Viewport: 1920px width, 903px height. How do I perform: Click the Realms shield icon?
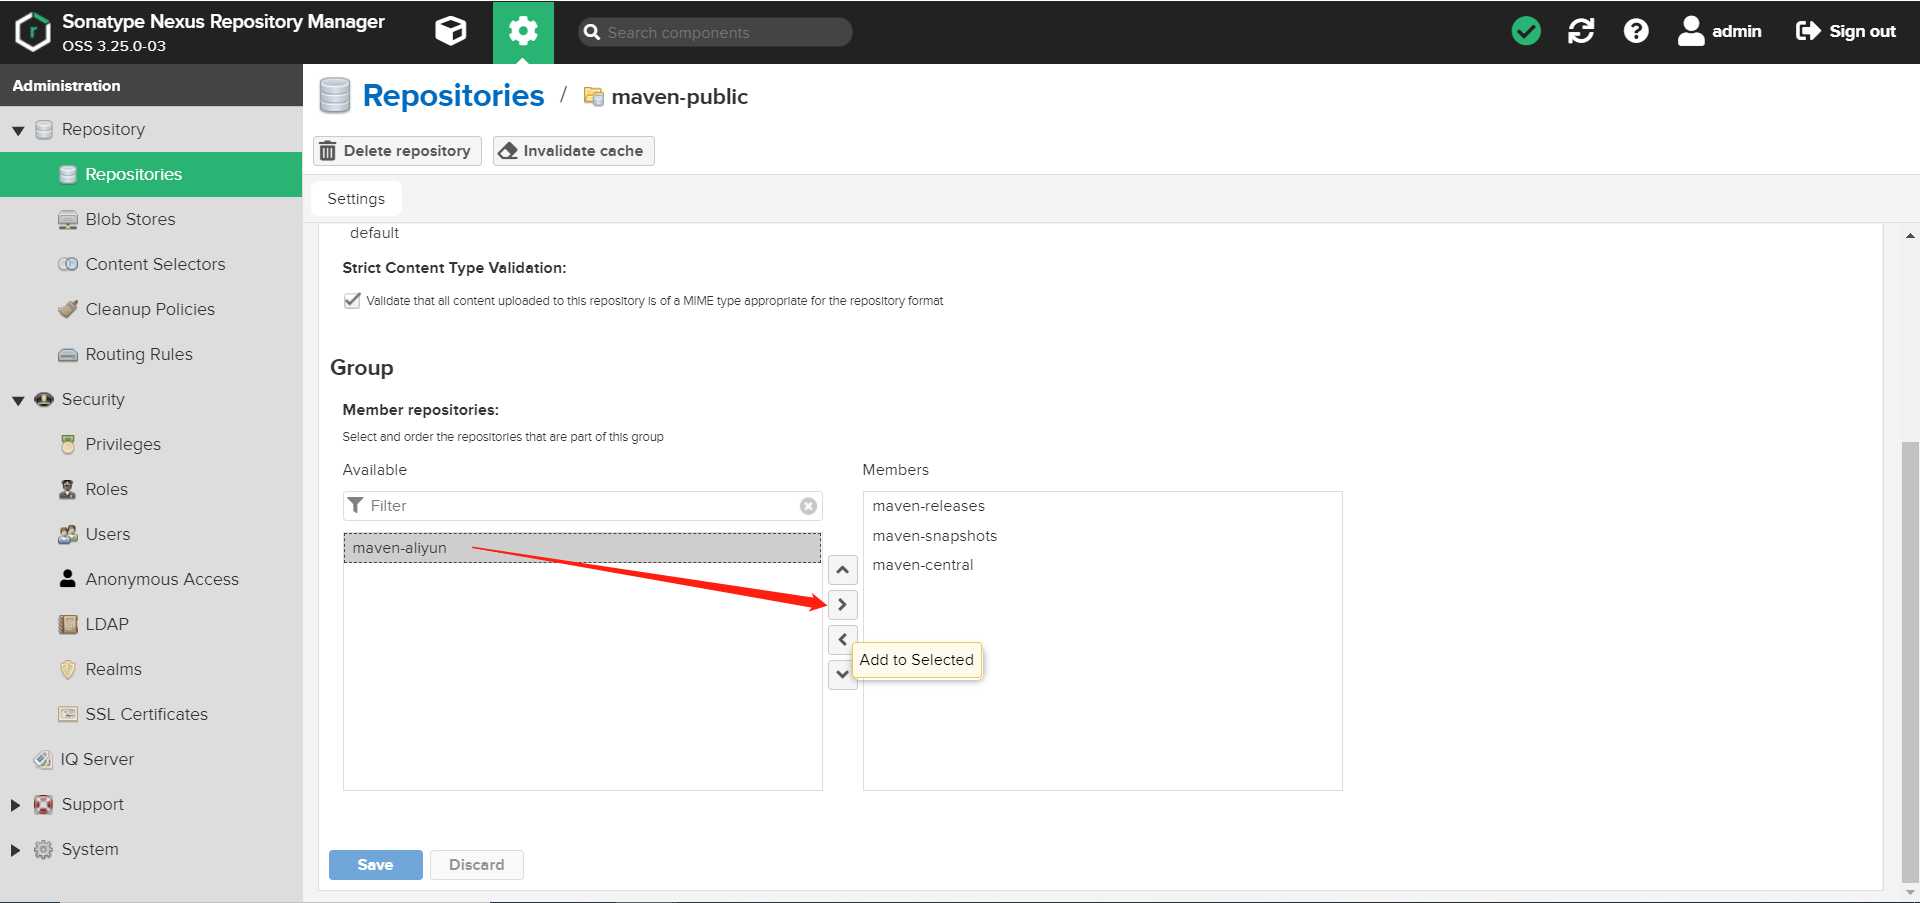[68, 669]
